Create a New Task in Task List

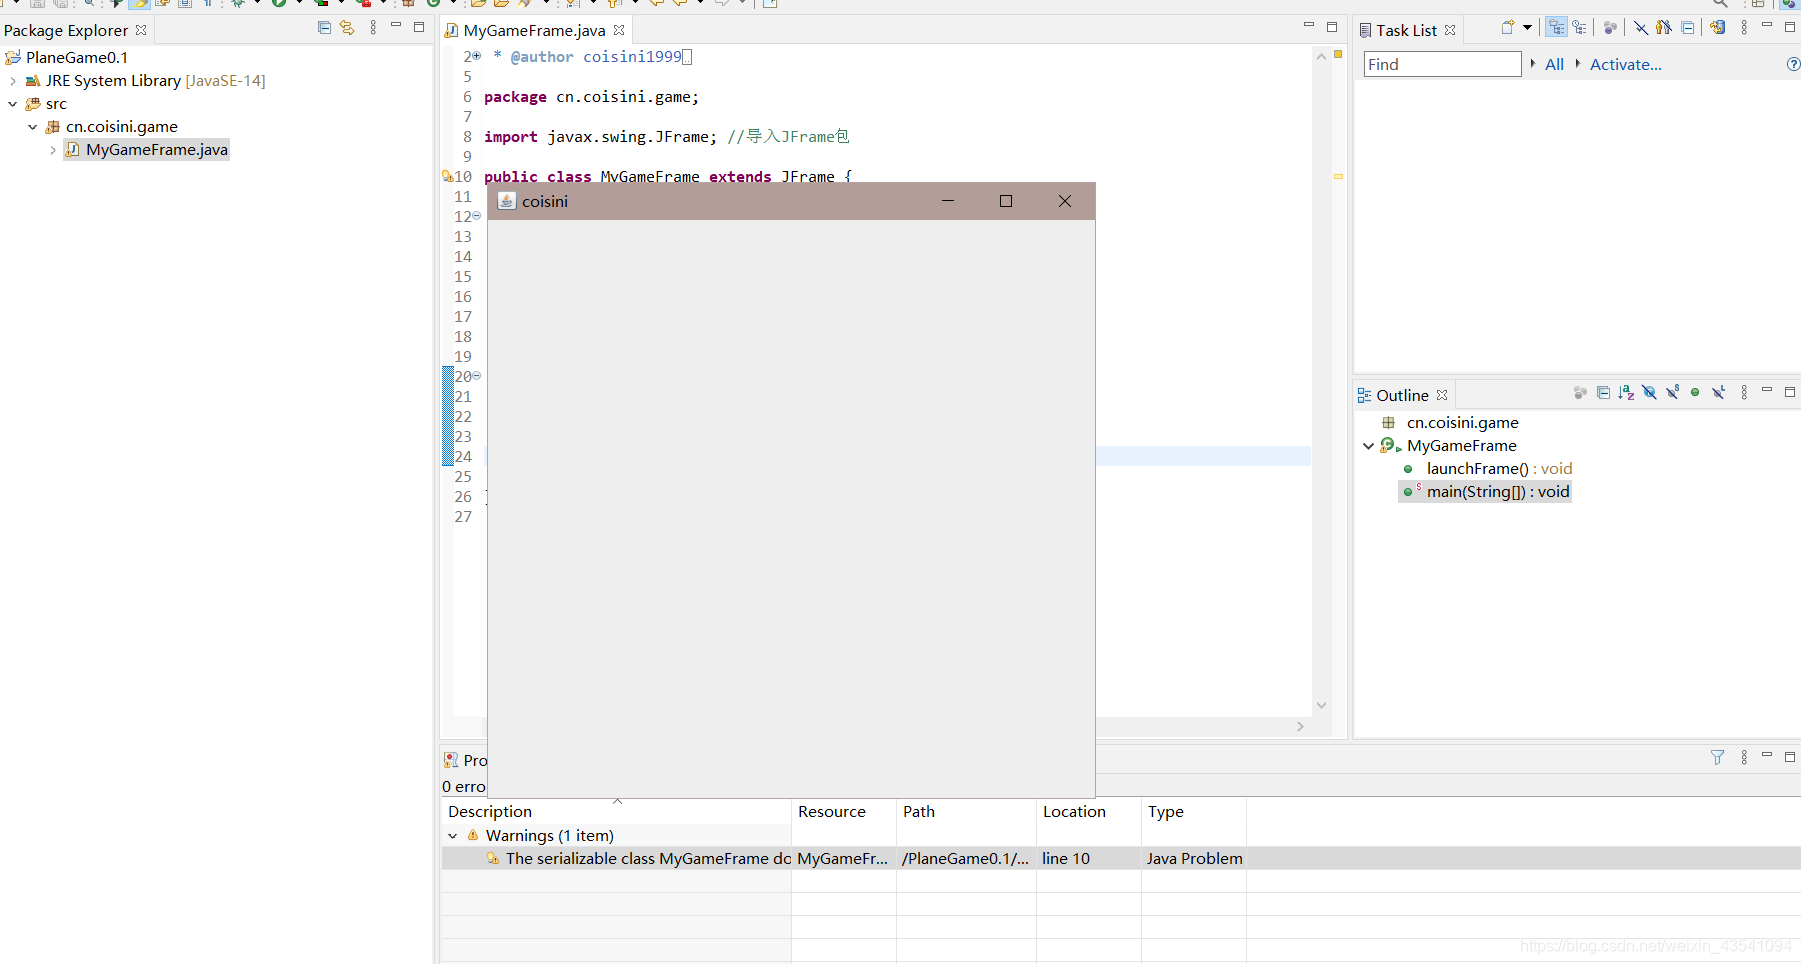point(1508,27)
